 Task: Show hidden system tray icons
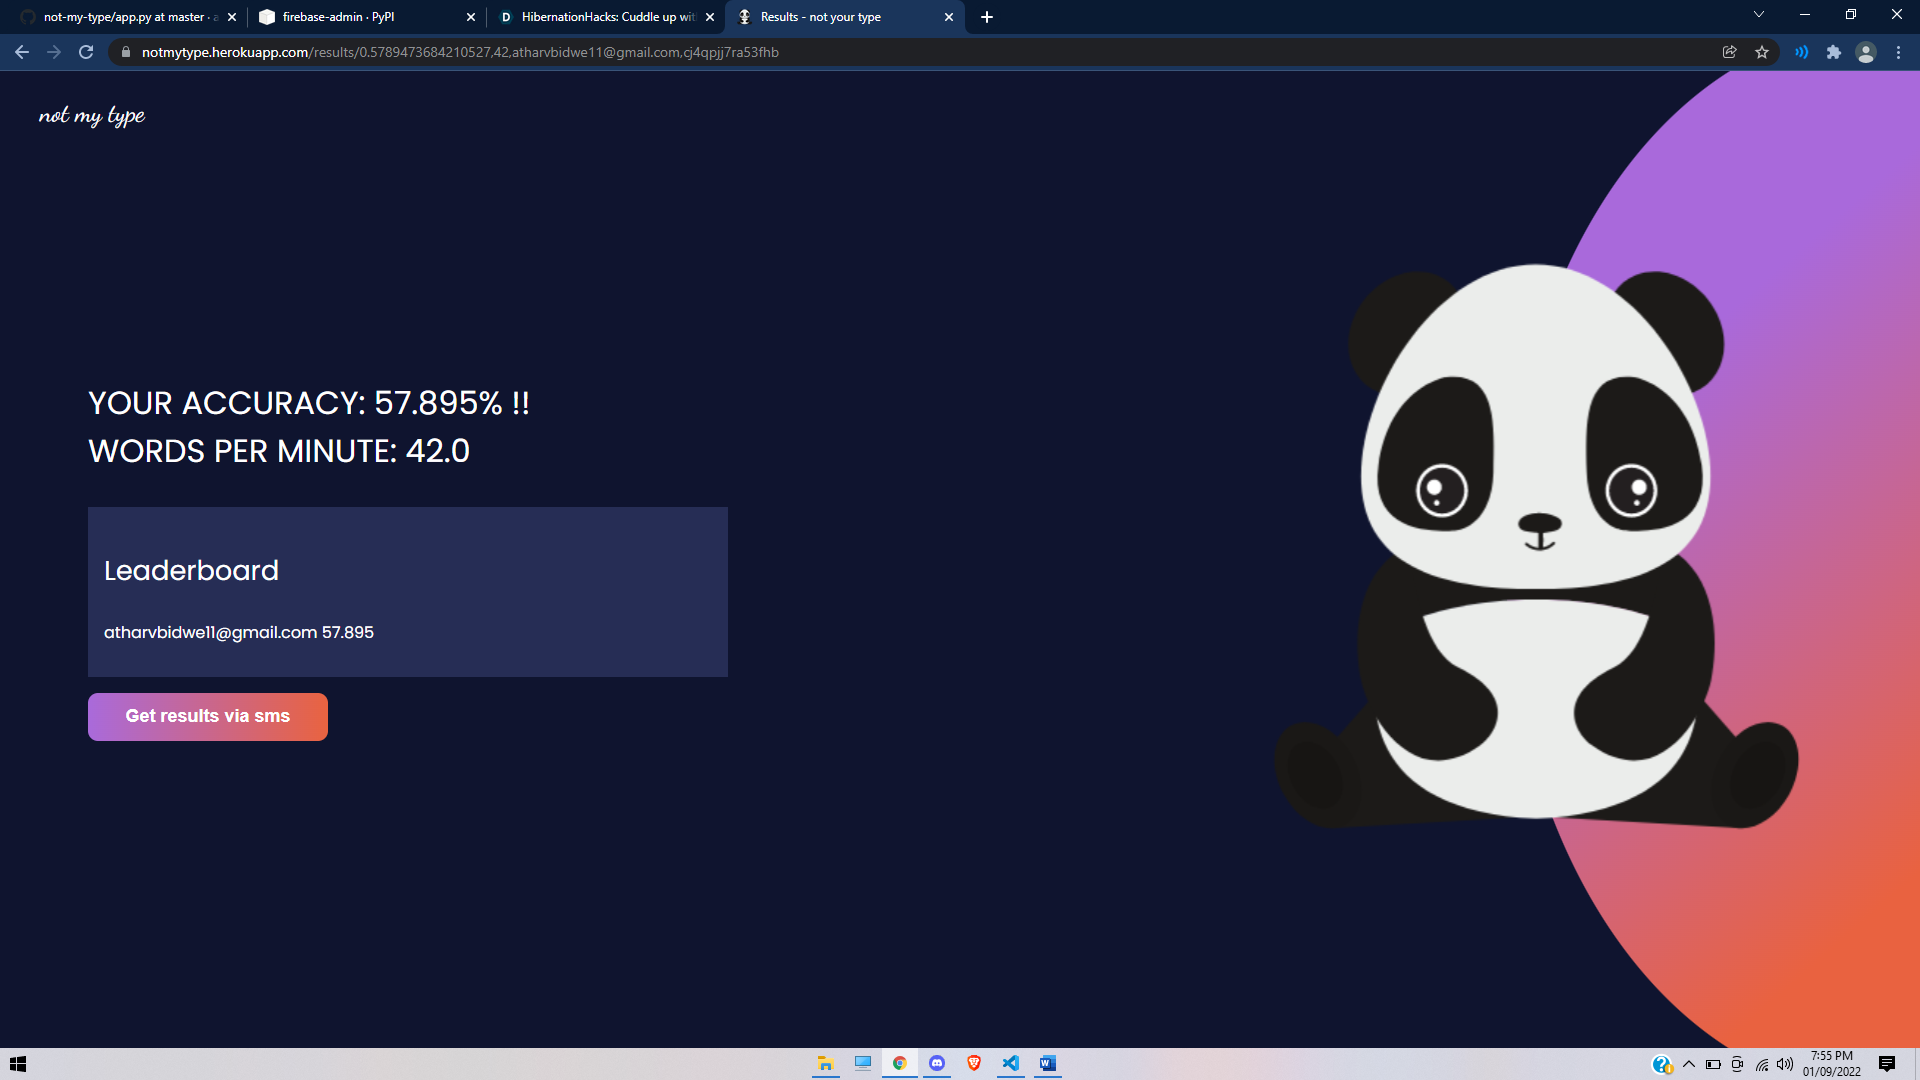(1689, 1064)
